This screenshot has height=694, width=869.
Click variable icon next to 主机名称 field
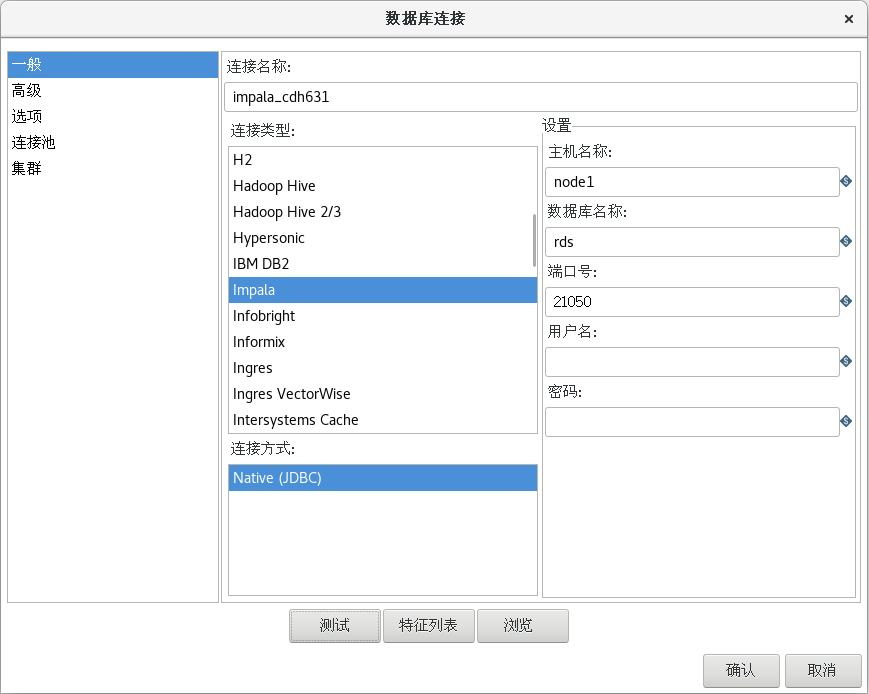pyautogui.click(x=846, y=181)
